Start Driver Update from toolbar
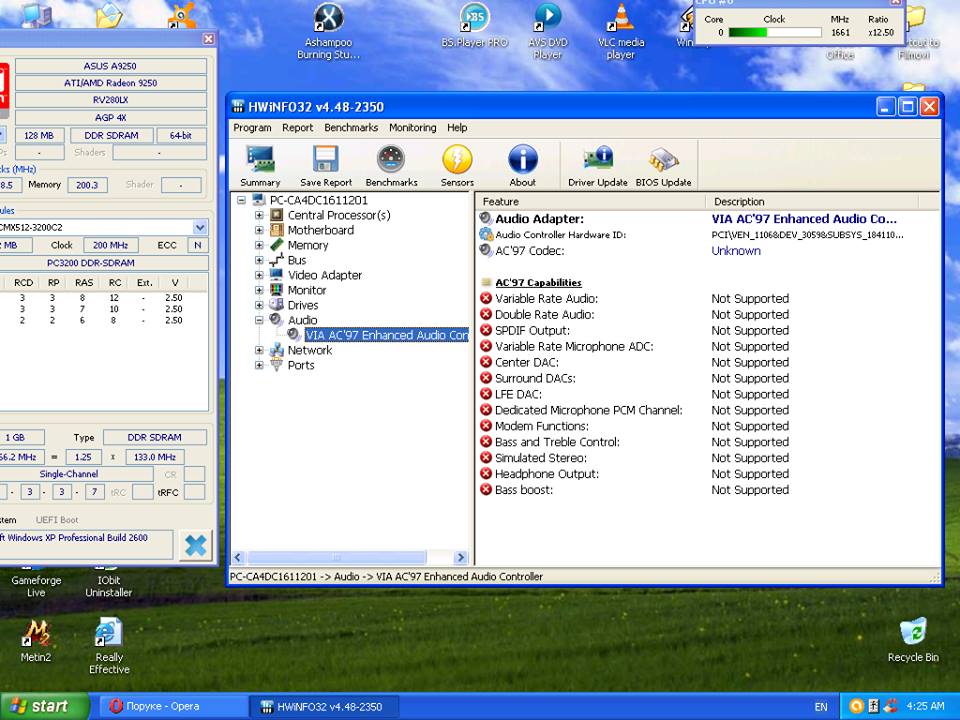960x720 pixels. point(598,164)
